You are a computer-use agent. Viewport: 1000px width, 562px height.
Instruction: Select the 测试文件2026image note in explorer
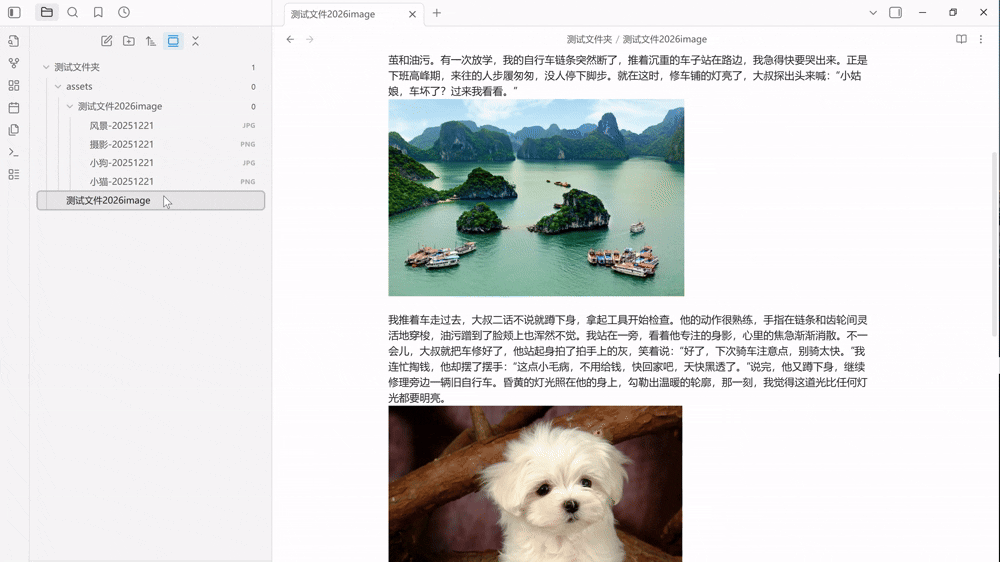[x=151, y=200]
